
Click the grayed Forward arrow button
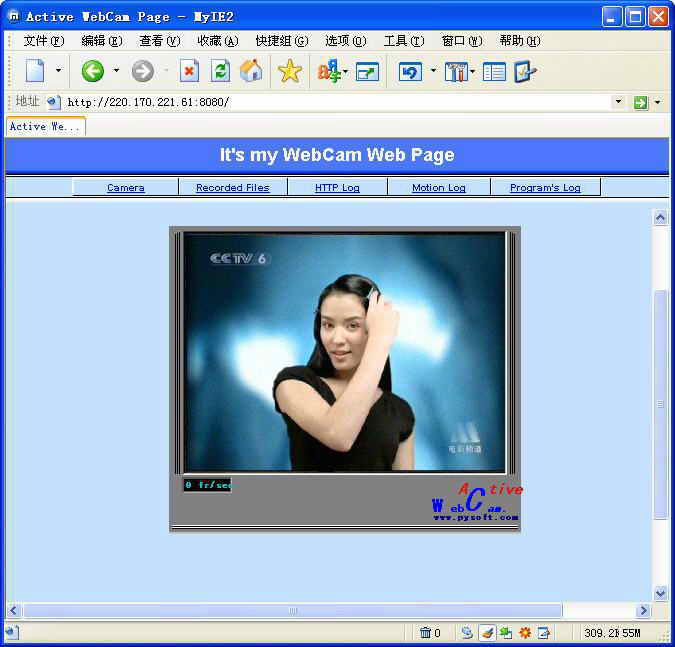(x=143, y=71)
